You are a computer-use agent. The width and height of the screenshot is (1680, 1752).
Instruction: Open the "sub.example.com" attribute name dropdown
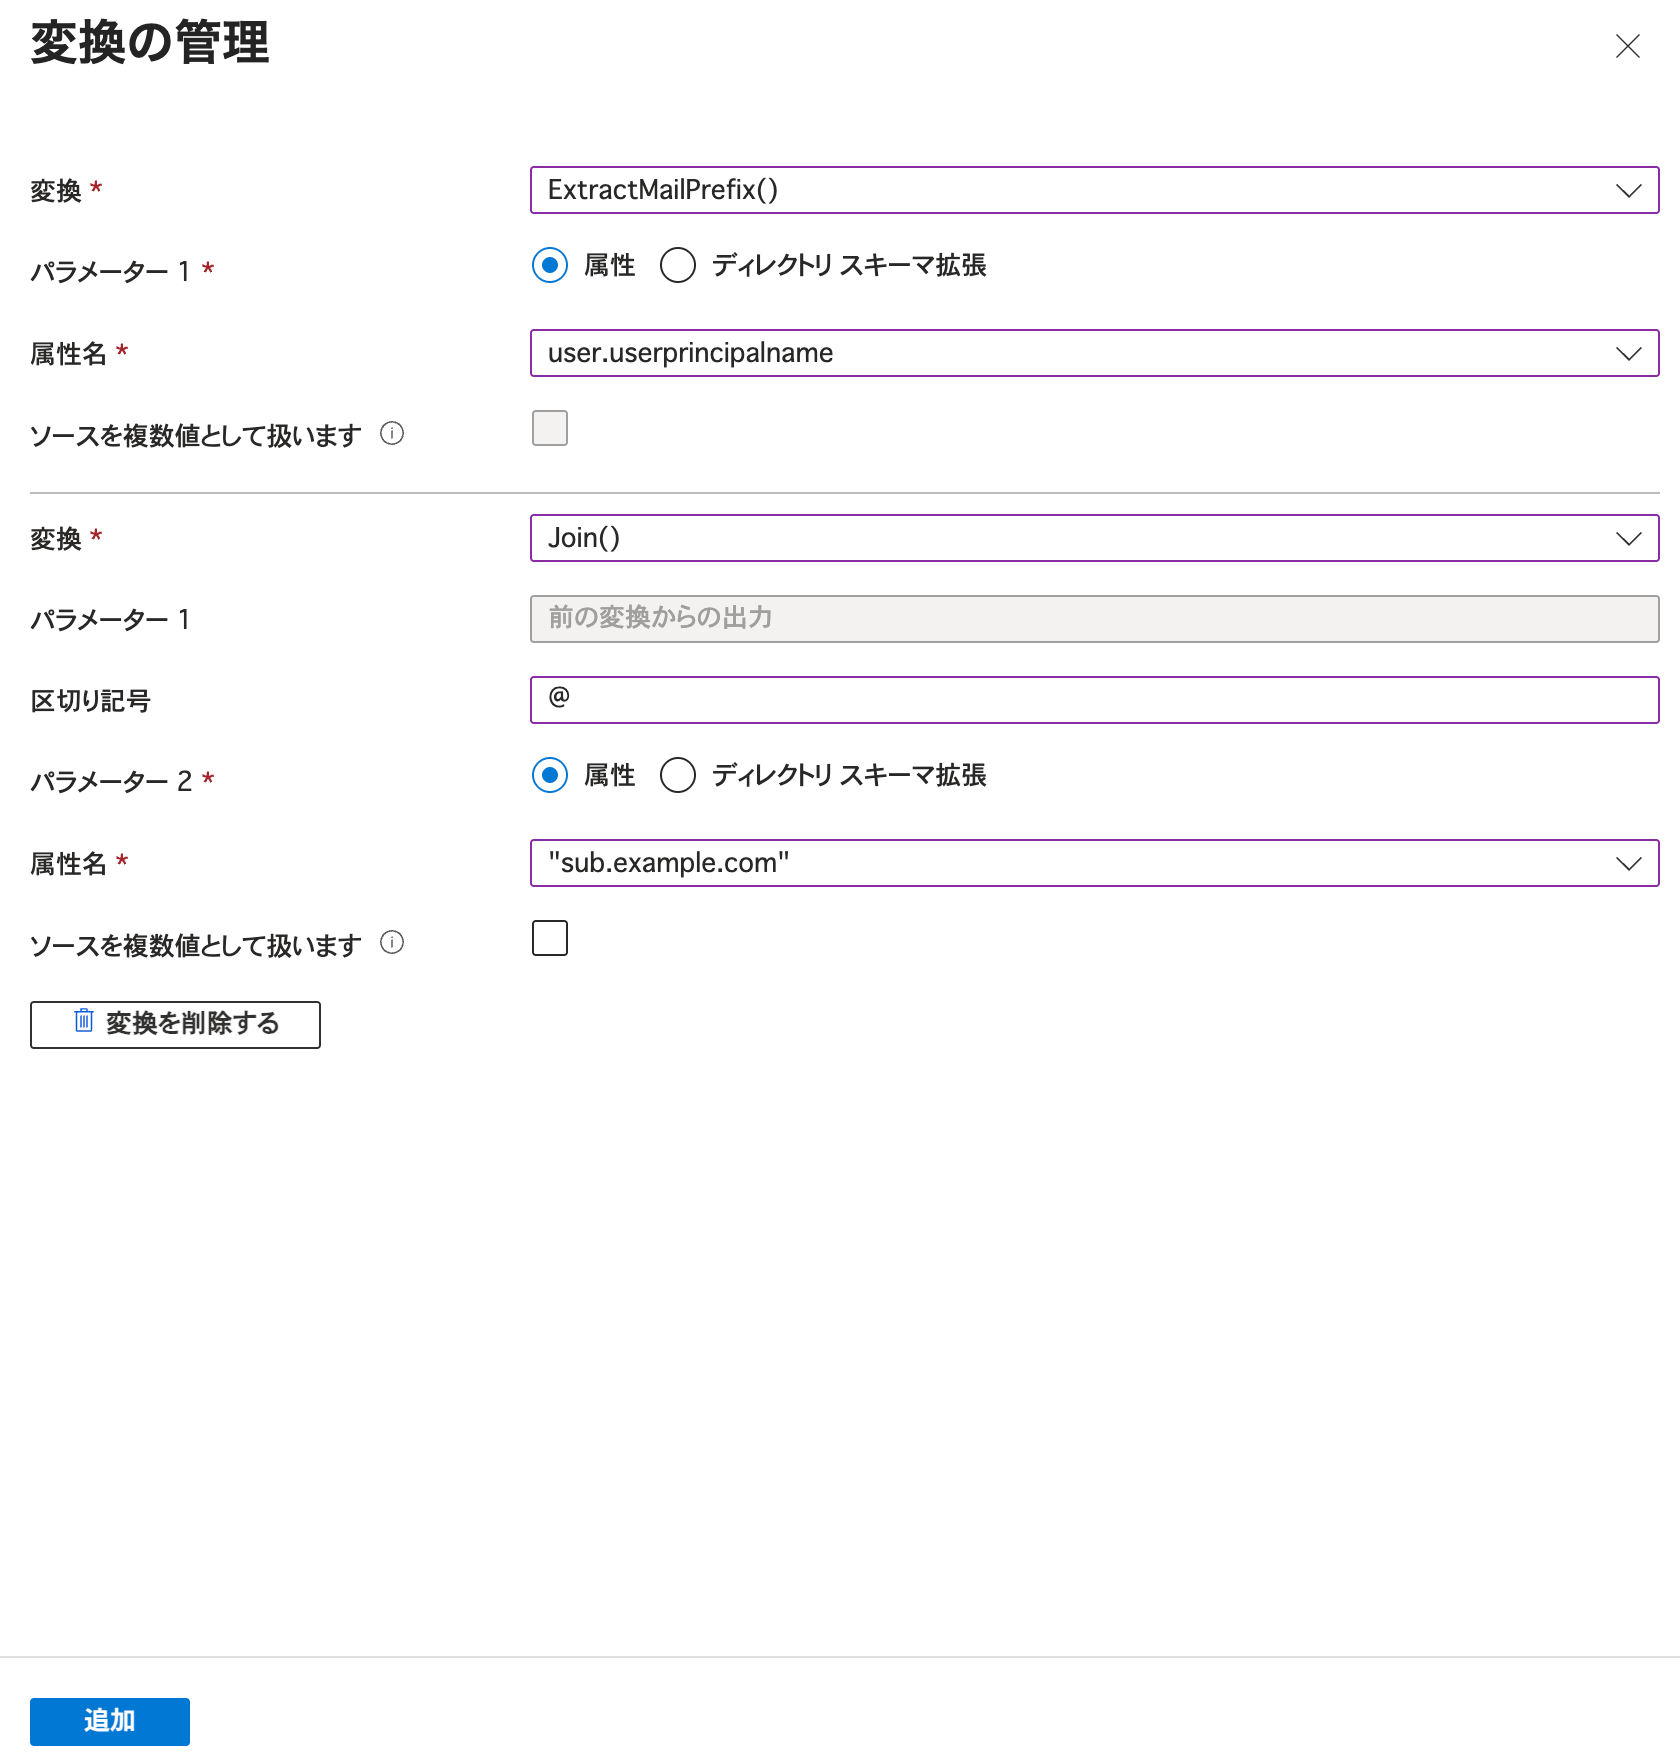point(1094,863)
